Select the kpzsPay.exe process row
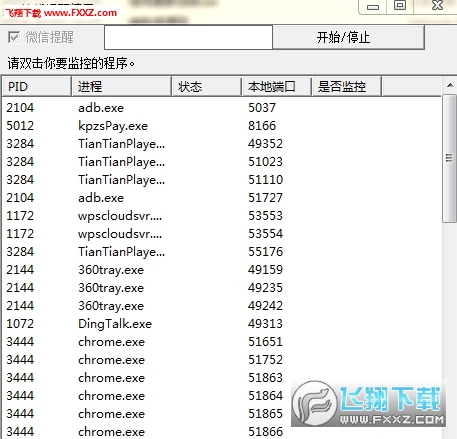 coord(222,126)
